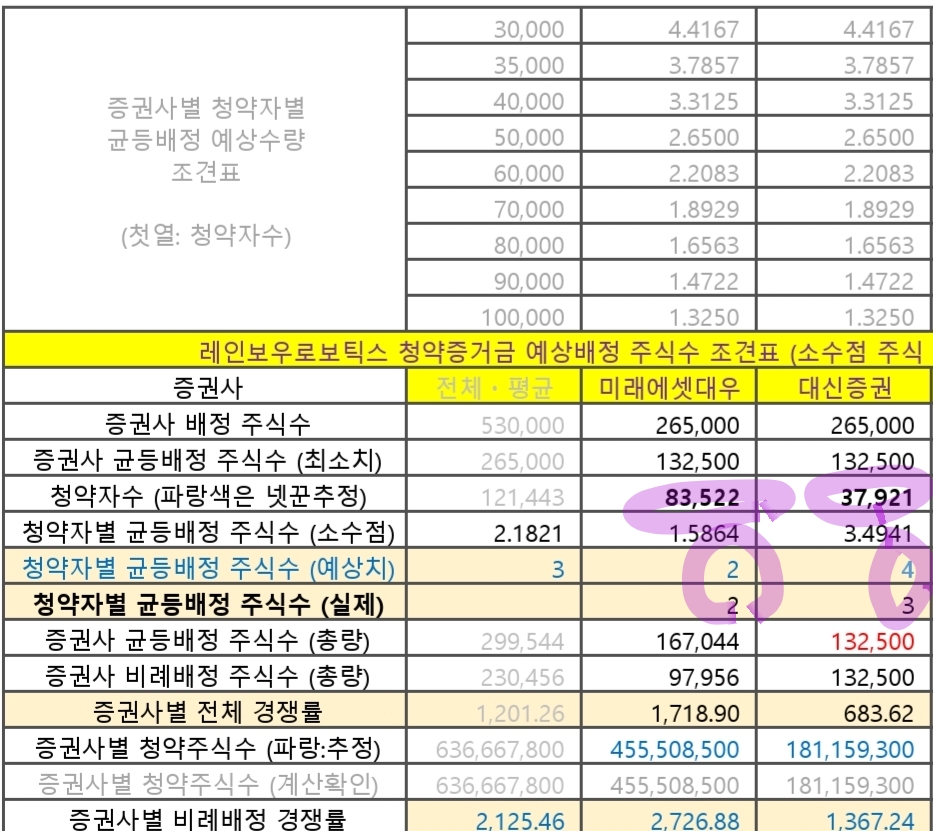Click the 299,544 total equal-allotment cell
933x831 pixels.
[493, 639]
